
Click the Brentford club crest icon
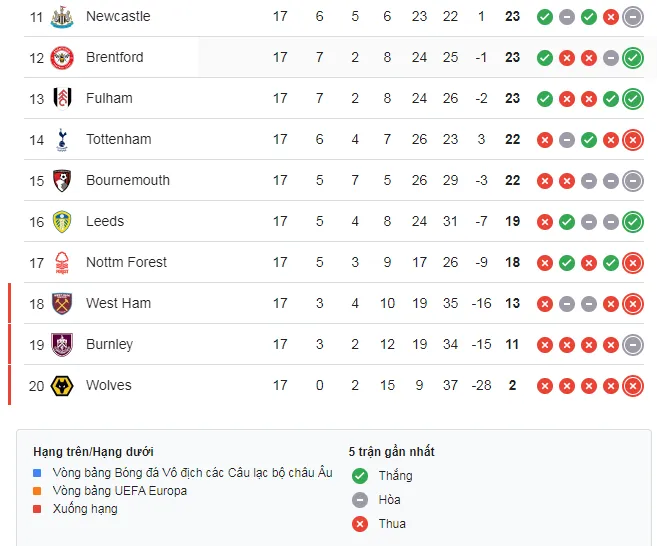pos(62,57)
